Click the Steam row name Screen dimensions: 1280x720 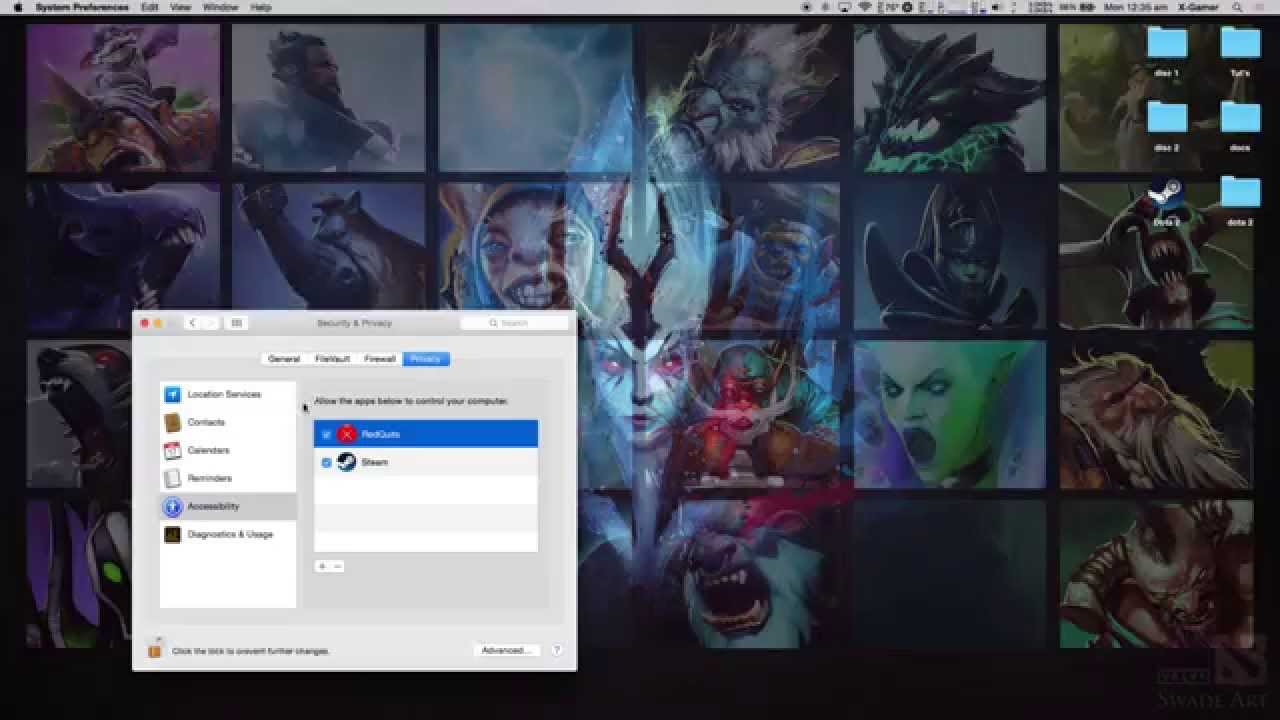[375, 462]
